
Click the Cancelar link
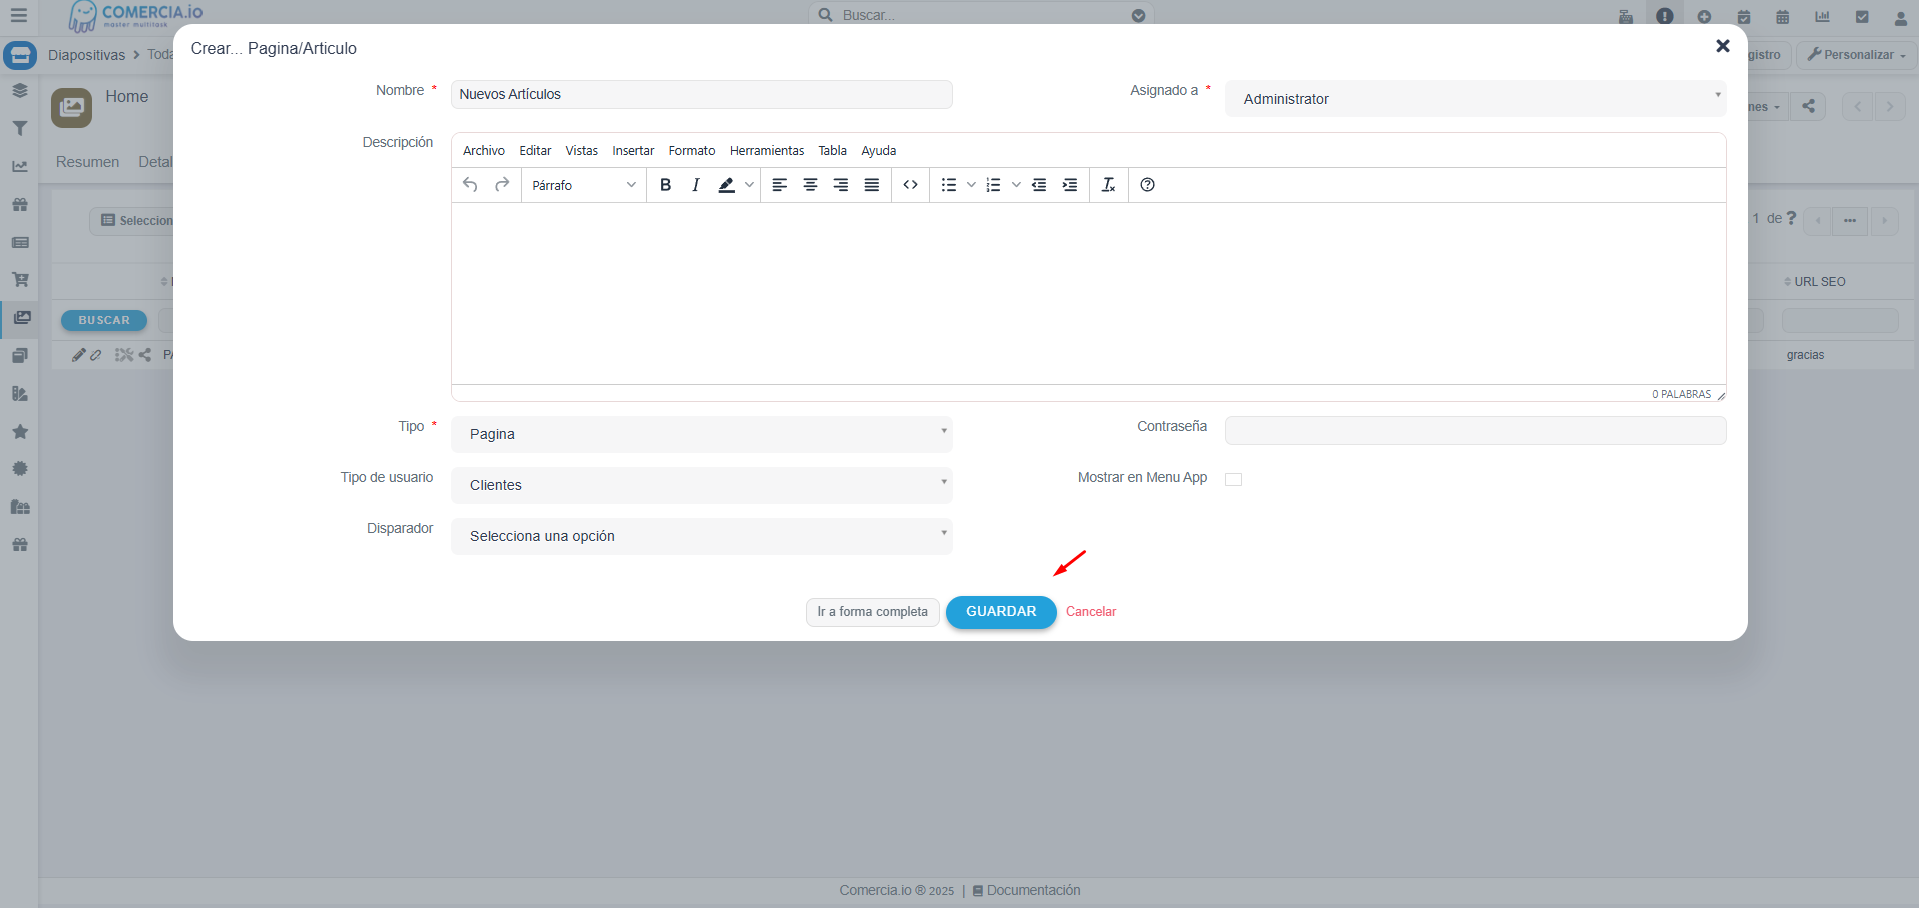point(1091,612)
